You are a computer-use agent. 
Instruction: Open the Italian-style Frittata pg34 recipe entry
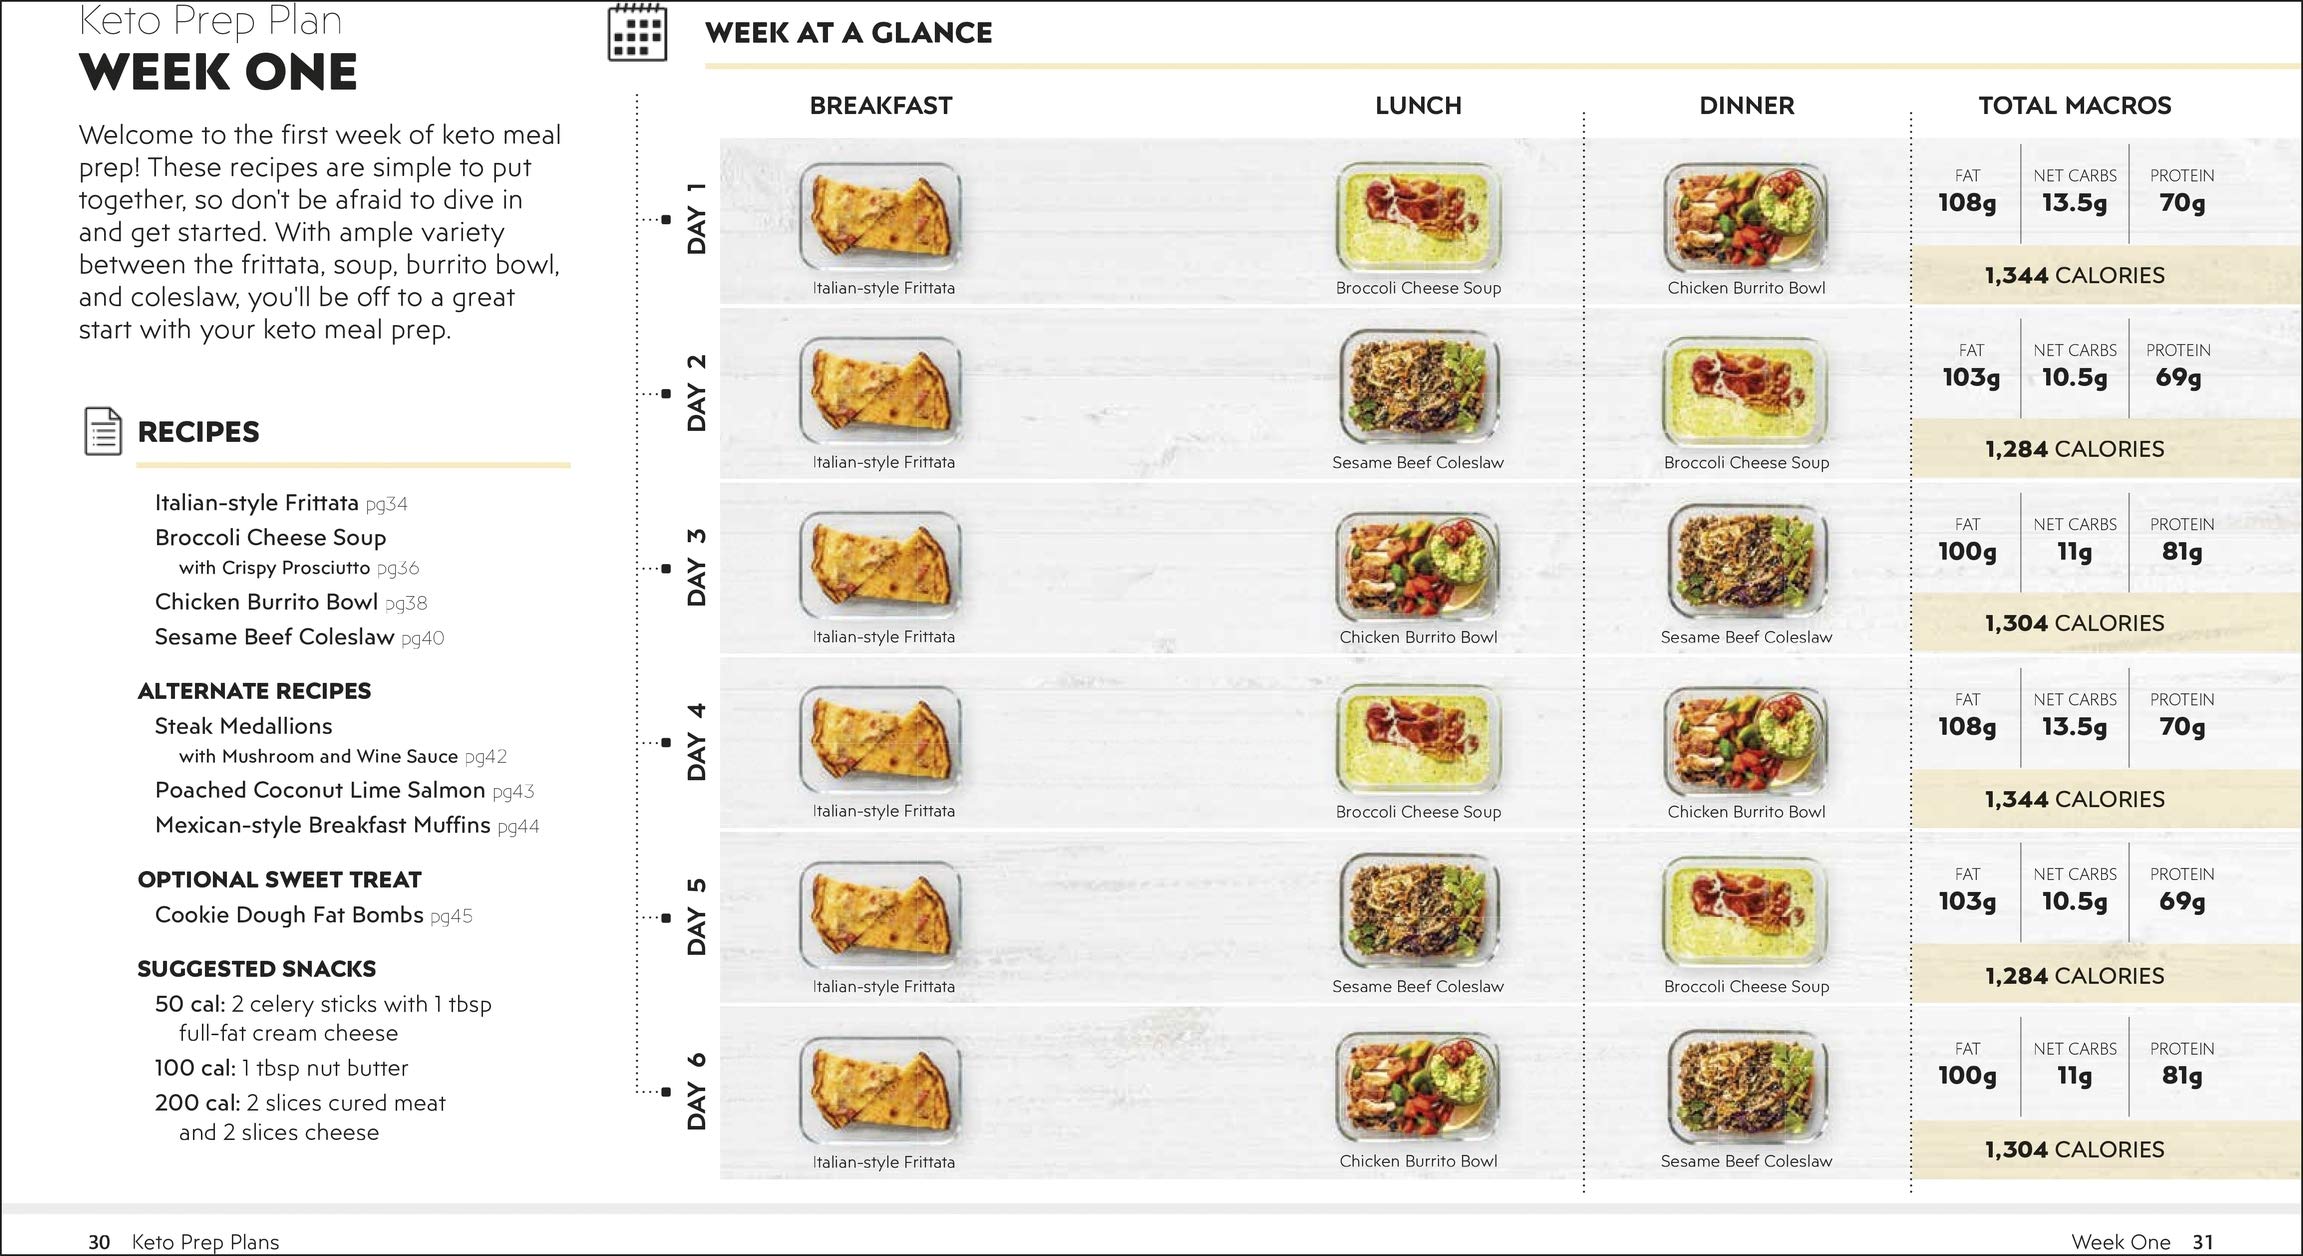pyautogui.click(x=280, y=503)
